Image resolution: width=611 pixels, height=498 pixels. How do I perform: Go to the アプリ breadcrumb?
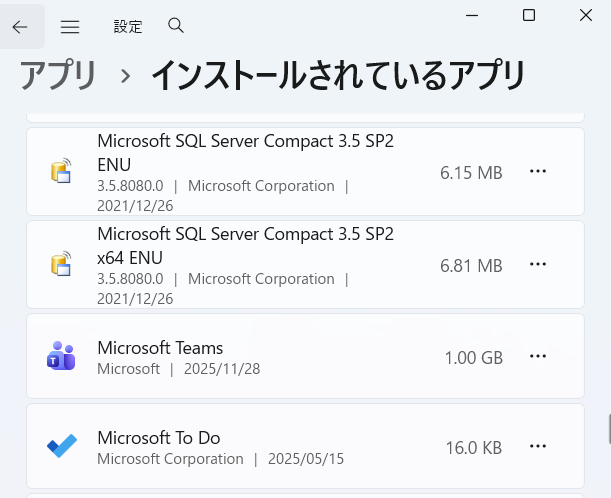pos(58,76)
